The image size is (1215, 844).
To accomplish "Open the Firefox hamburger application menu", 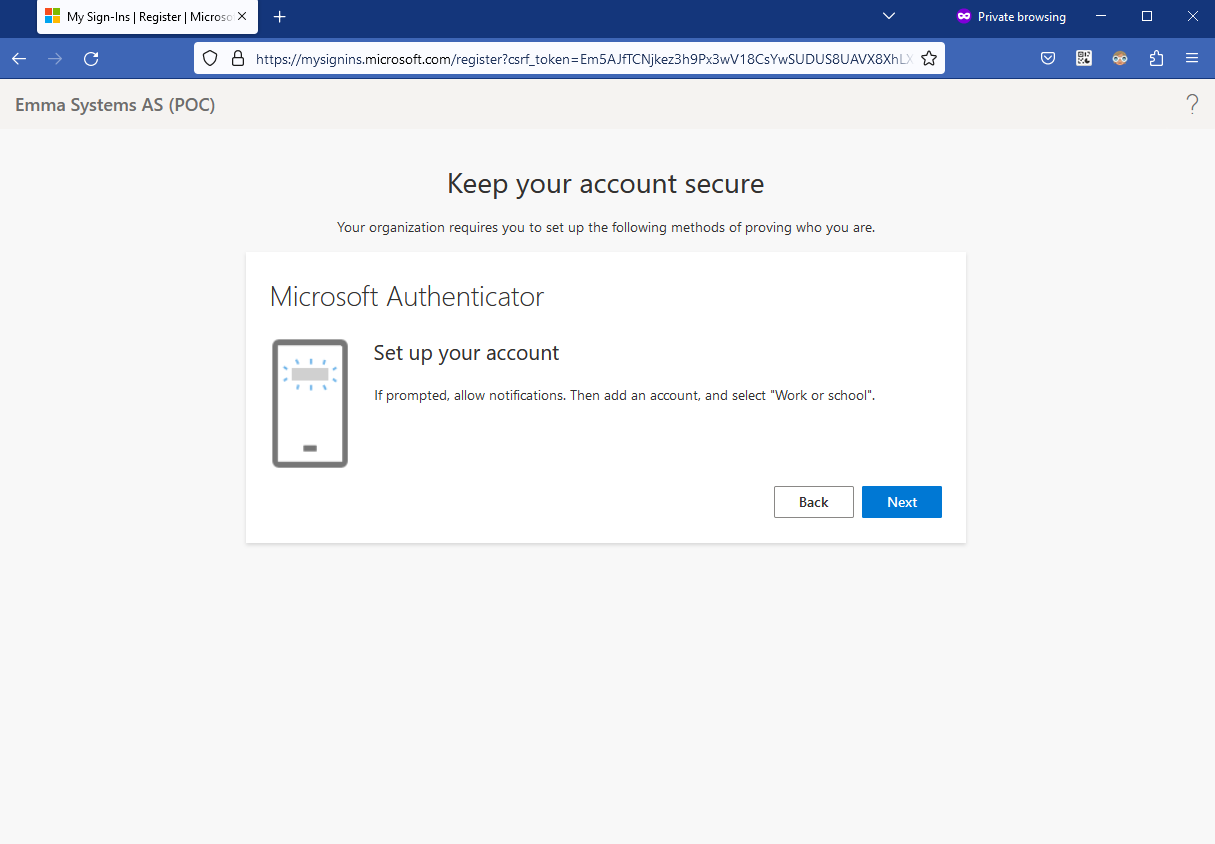I will 1192,58.
